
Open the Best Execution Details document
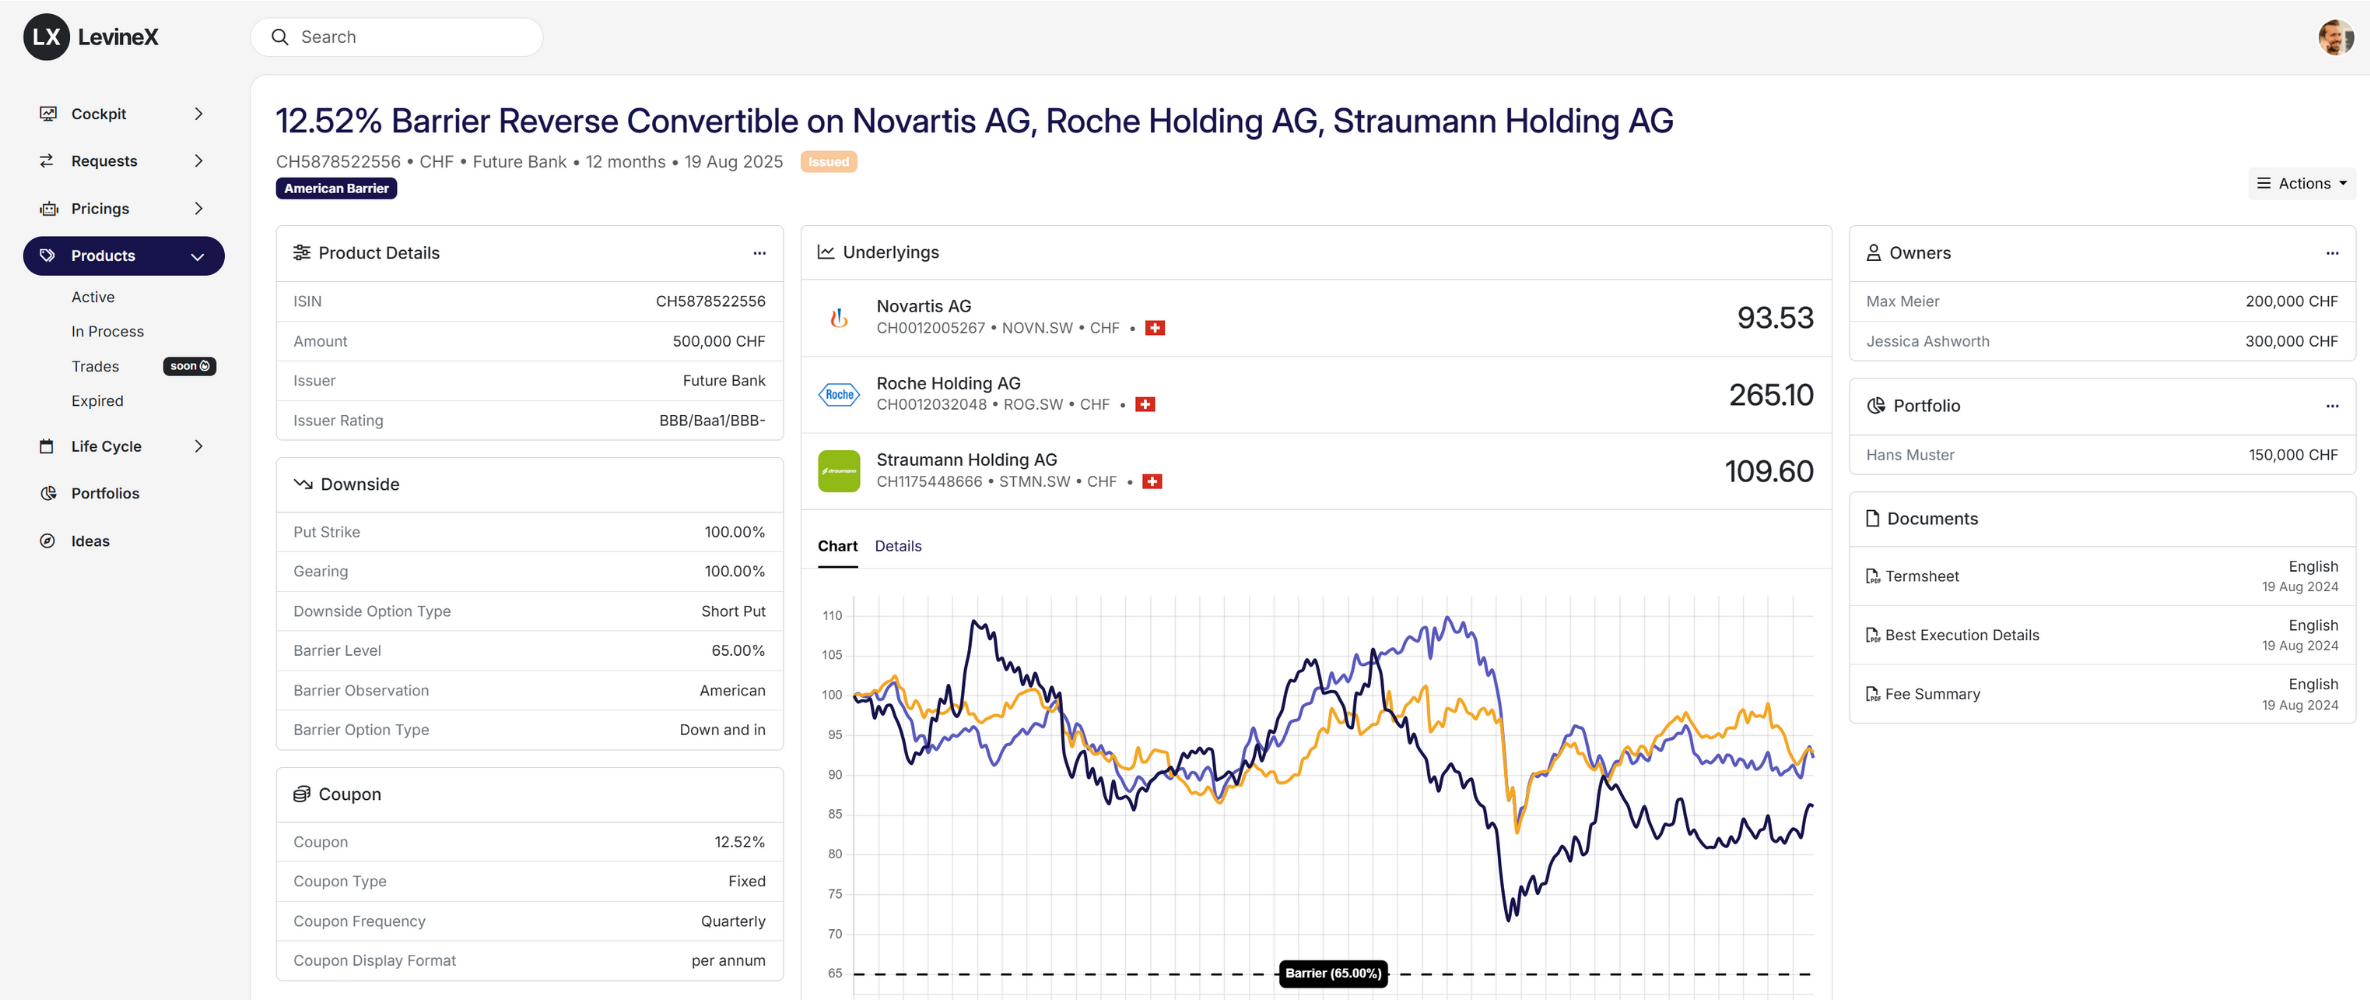1961,635
